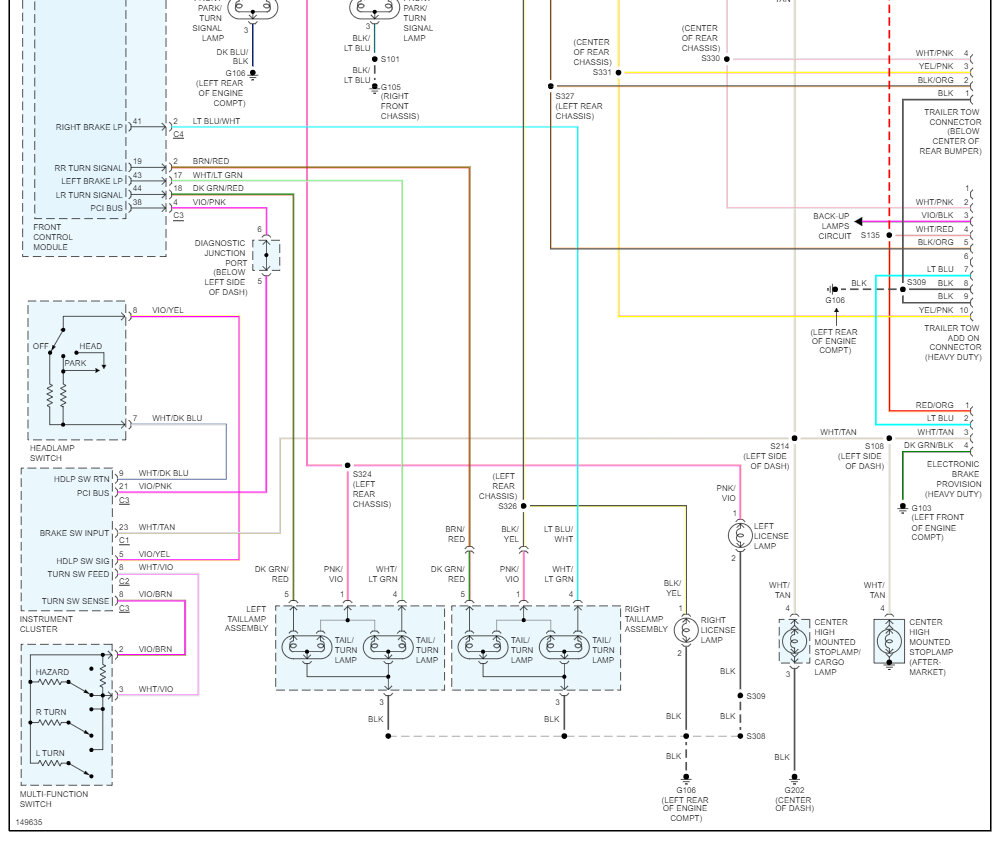Select the S324 splice dot
The height and width of the screenshot is (842, 1006).
348,465
